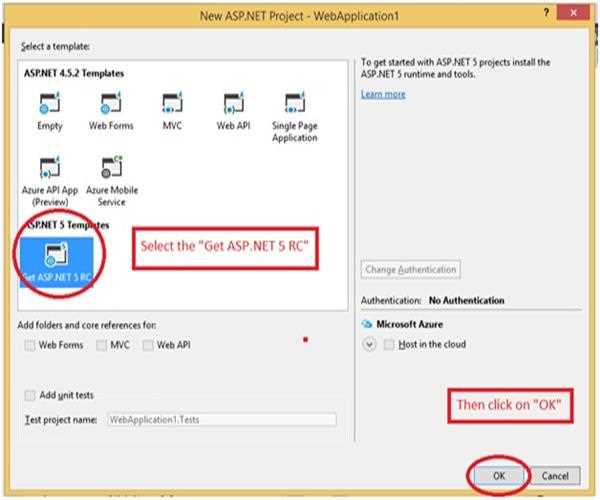The width and height of the screenshot is (600, 500).
Task: Choose the Web Forms template icon
Action: tap(111, 106)
